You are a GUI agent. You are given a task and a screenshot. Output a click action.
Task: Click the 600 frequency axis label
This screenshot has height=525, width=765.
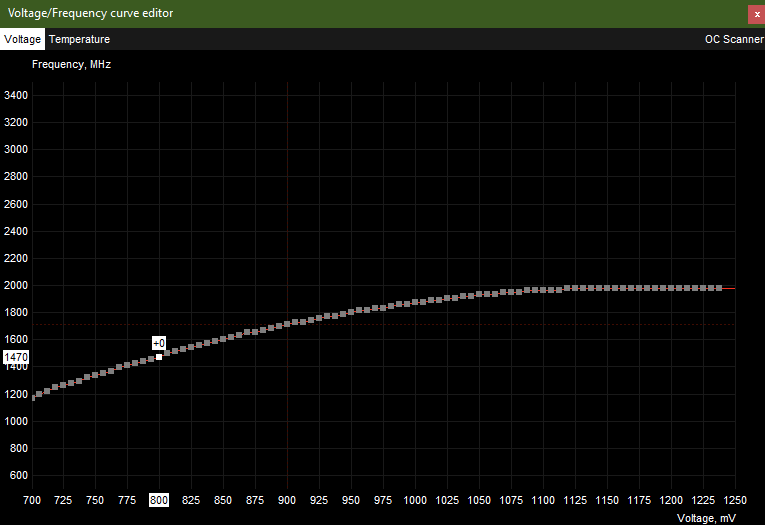(x=19, y=475)
